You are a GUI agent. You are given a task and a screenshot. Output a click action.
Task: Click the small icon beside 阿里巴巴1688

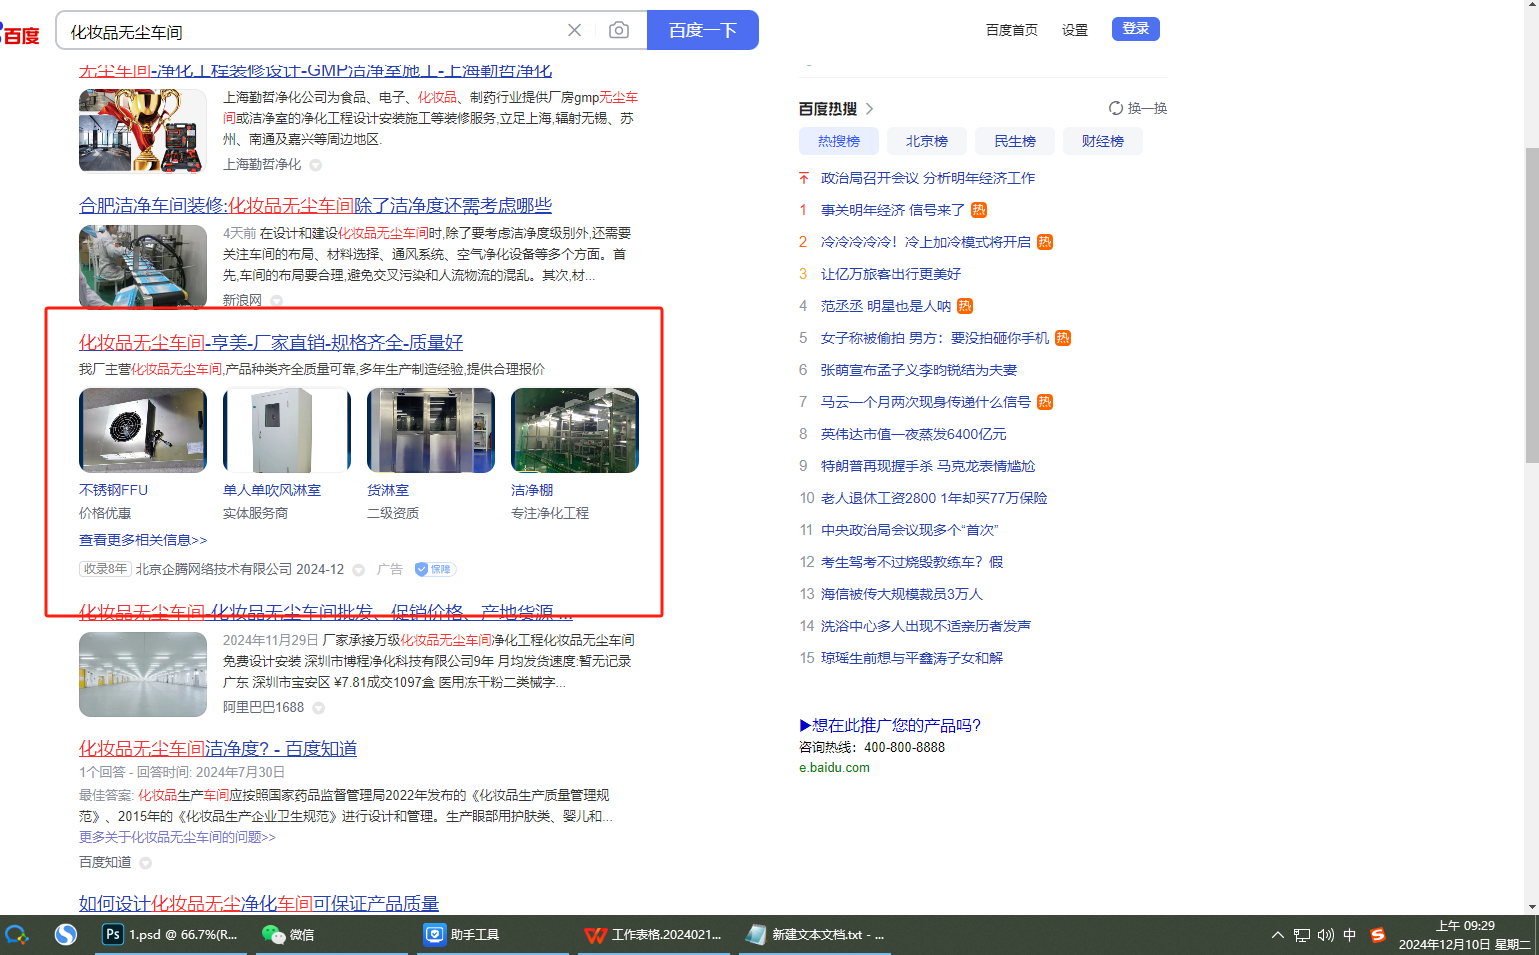pyautogui.click(x=319, y=708)
